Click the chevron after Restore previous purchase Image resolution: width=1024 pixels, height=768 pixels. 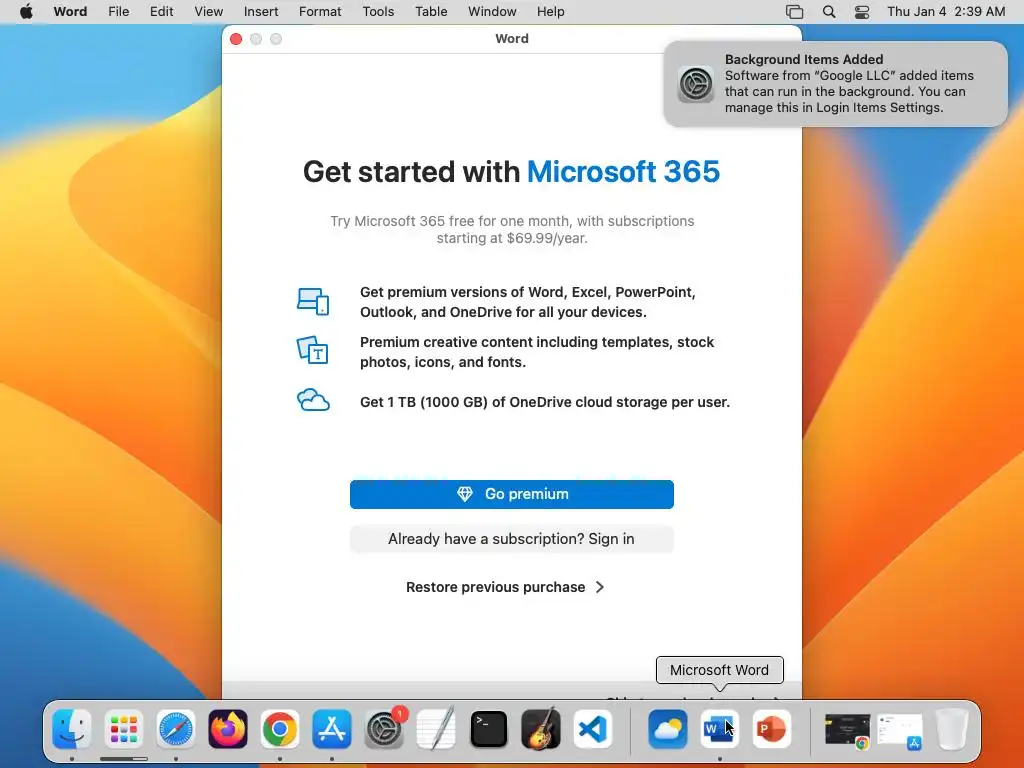click(x=600, y=587)
